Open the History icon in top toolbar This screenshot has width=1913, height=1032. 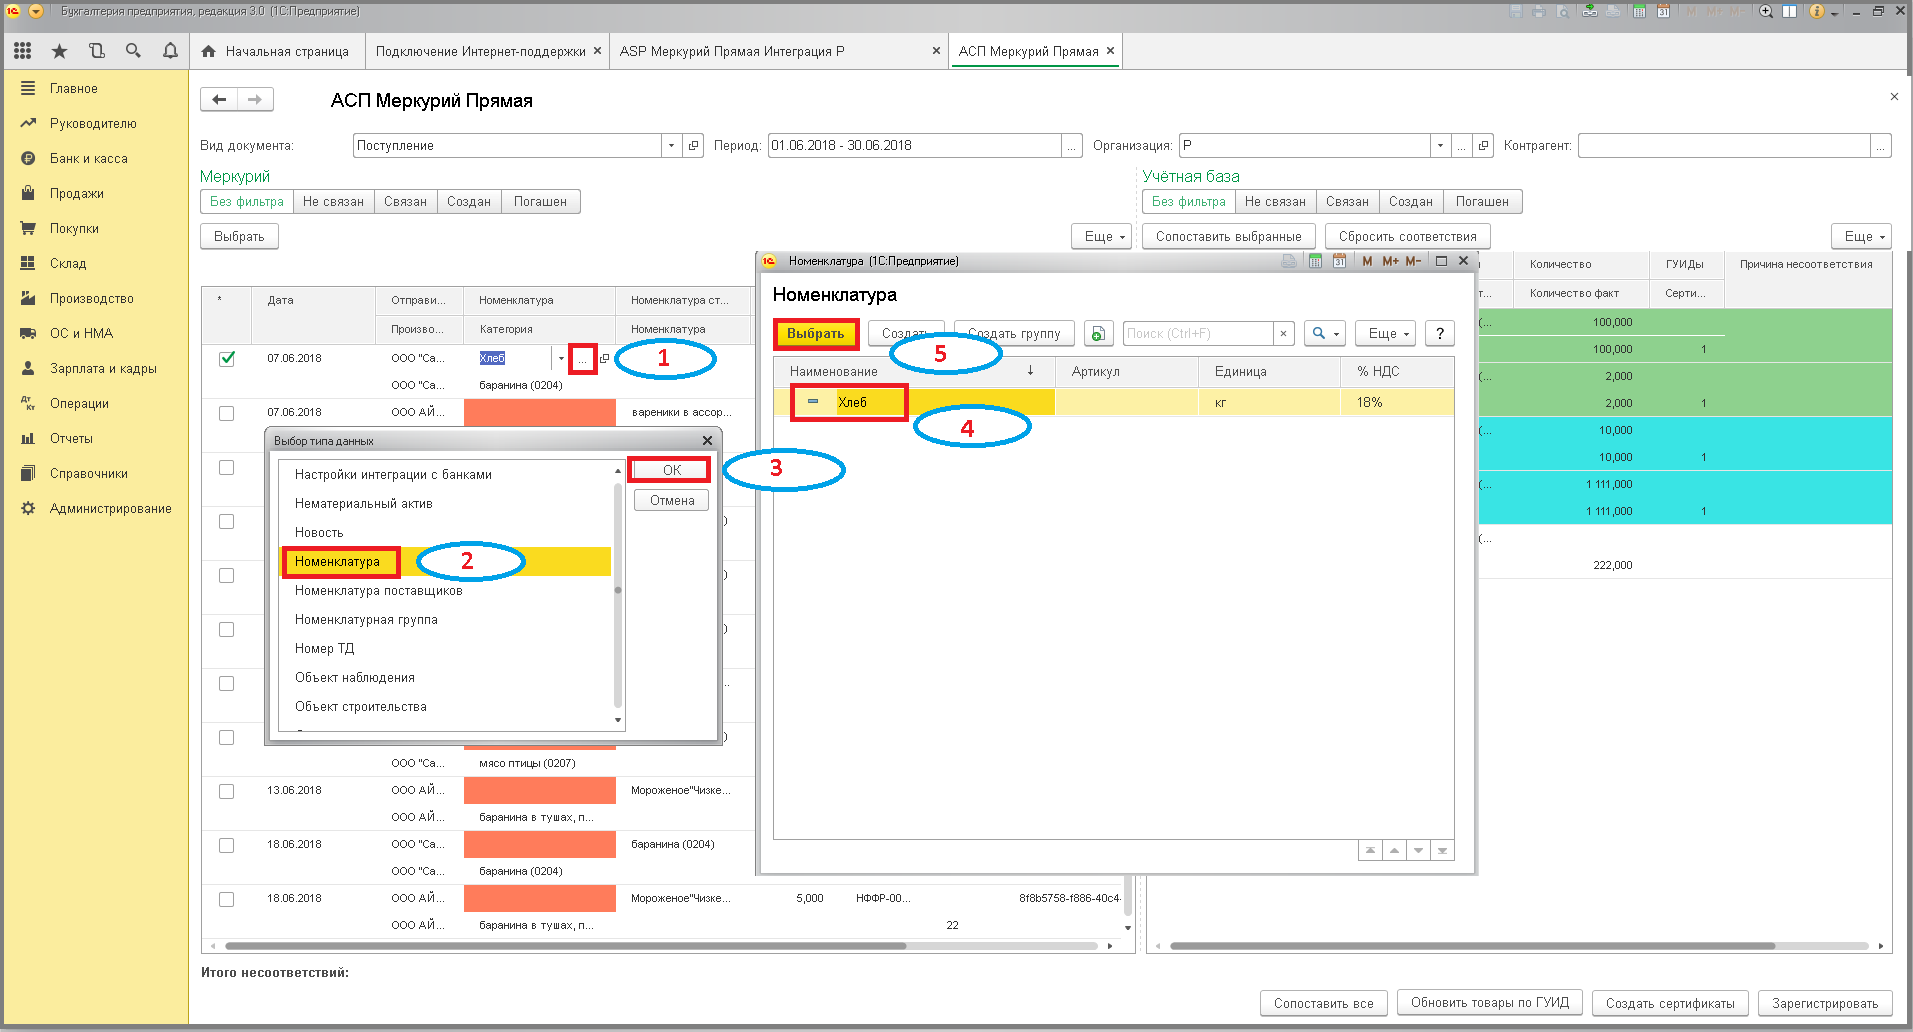click(96, 50)
